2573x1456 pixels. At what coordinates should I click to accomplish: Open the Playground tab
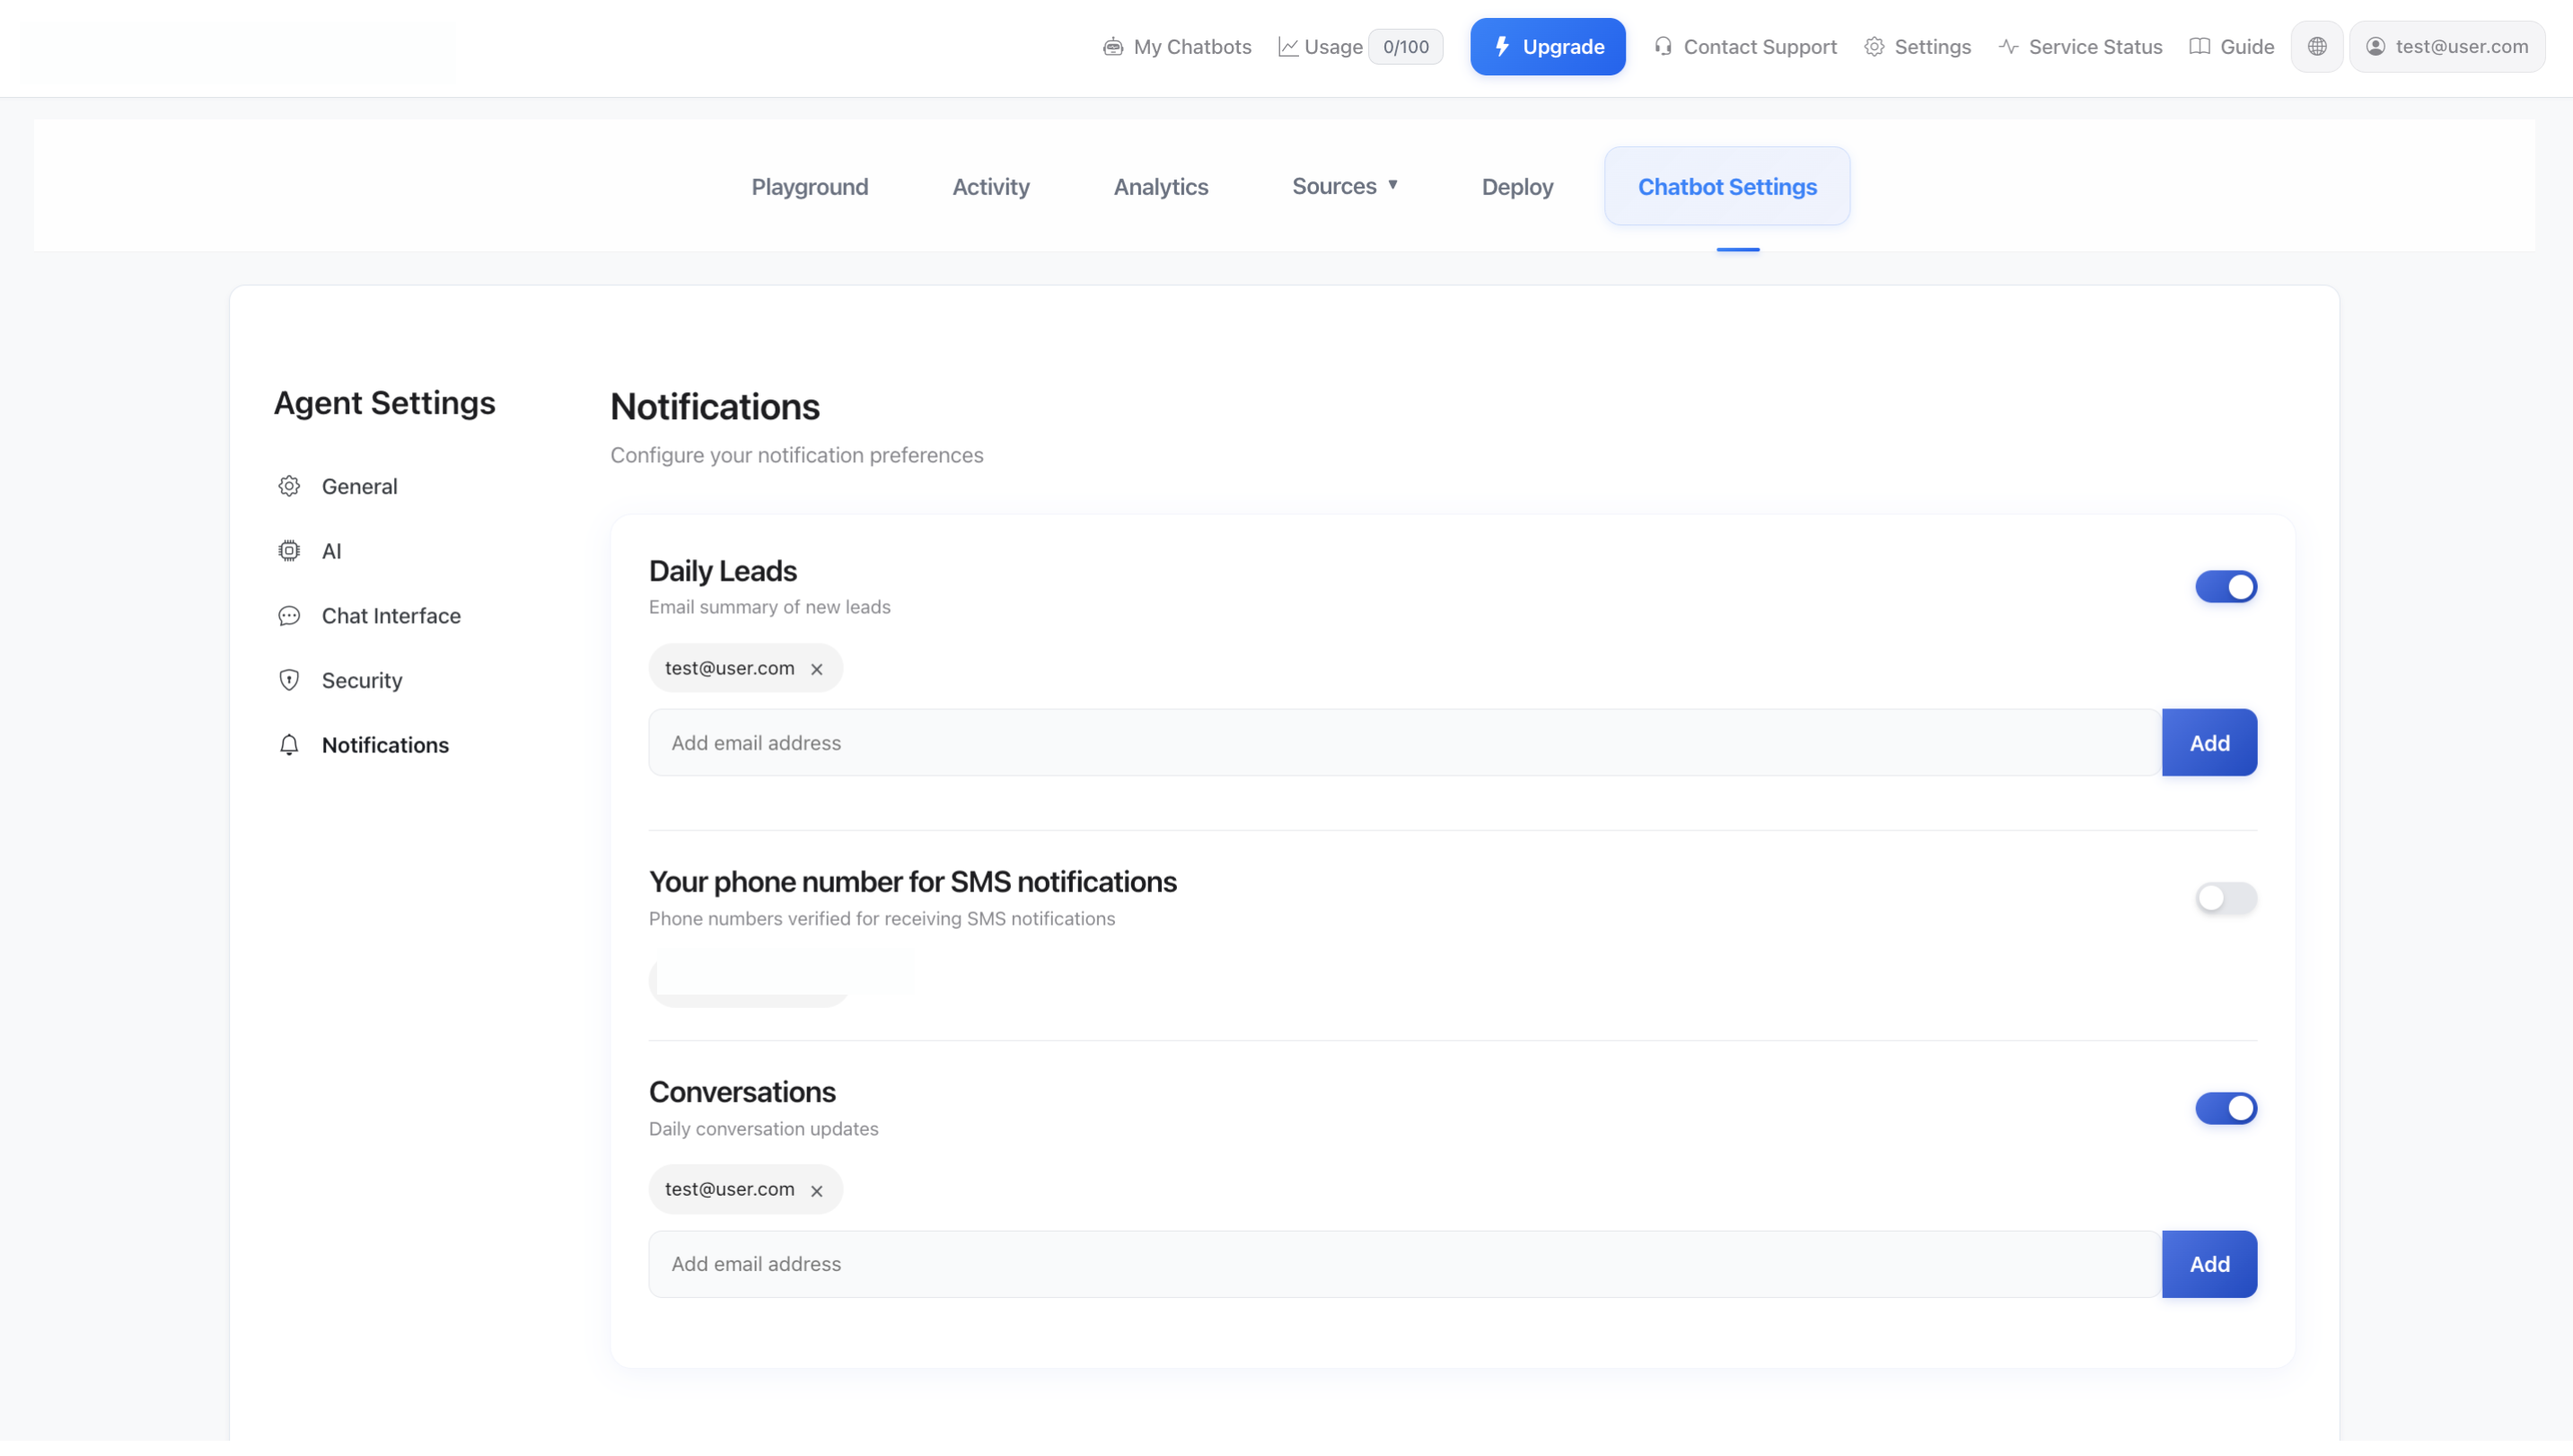(x=810, y=186)
